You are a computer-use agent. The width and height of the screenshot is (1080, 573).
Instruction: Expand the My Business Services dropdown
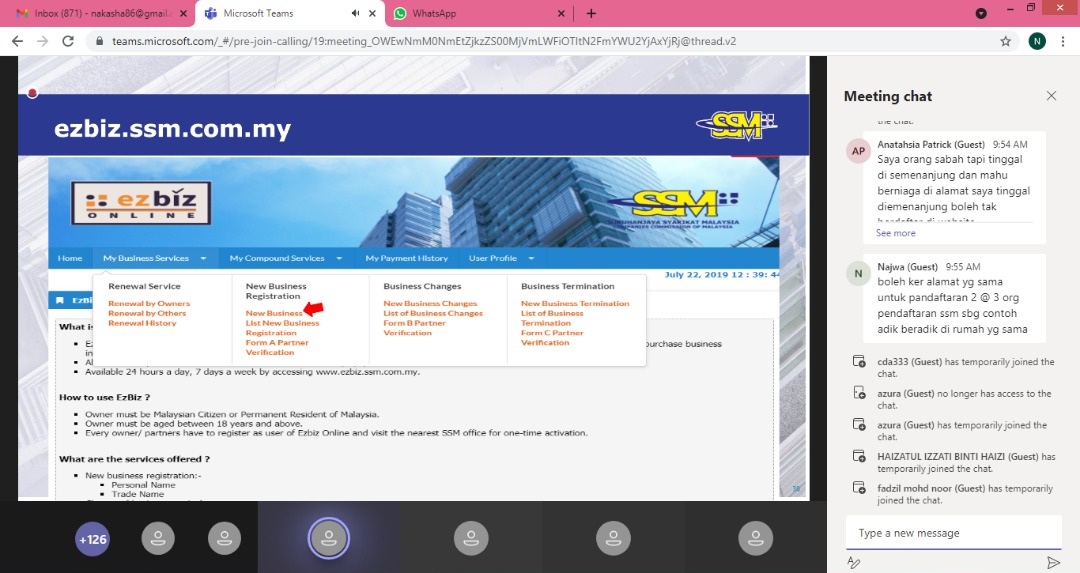point(154,258)
